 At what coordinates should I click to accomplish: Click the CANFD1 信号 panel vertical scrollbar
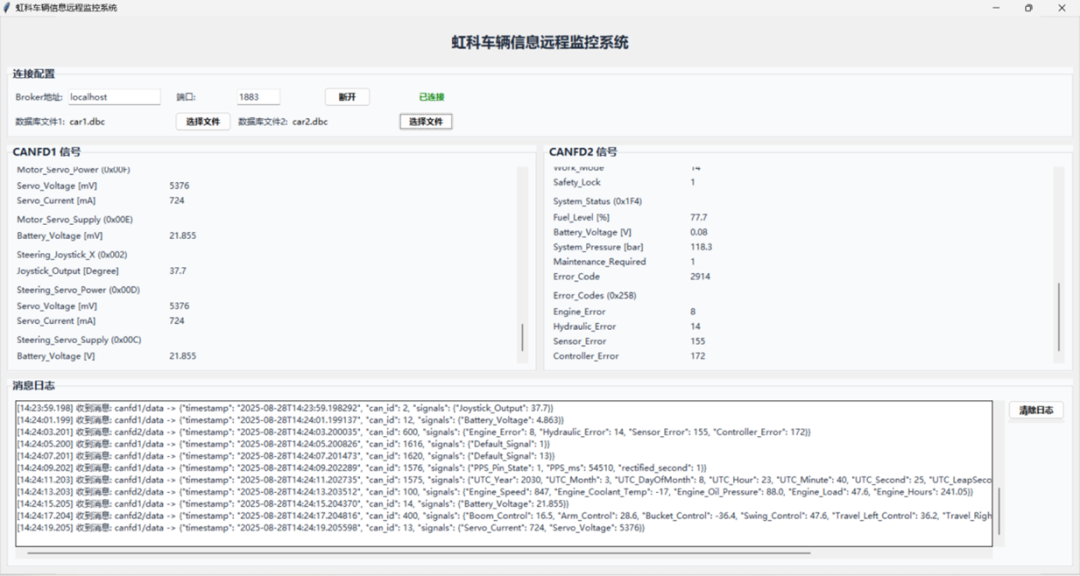pos(522,337)
